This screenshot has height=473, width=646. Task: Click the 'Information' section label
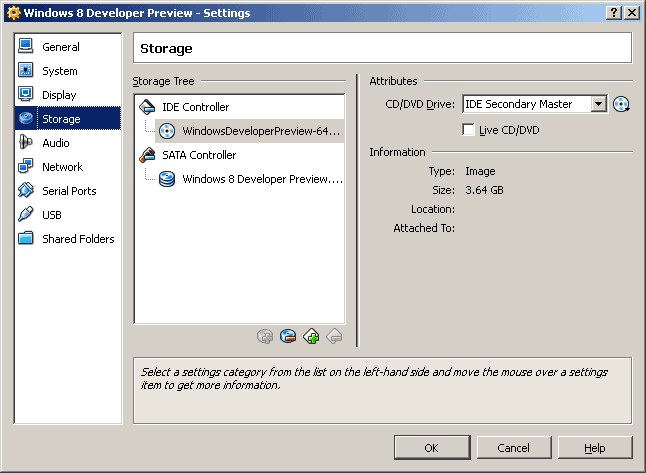click(397, 152)
